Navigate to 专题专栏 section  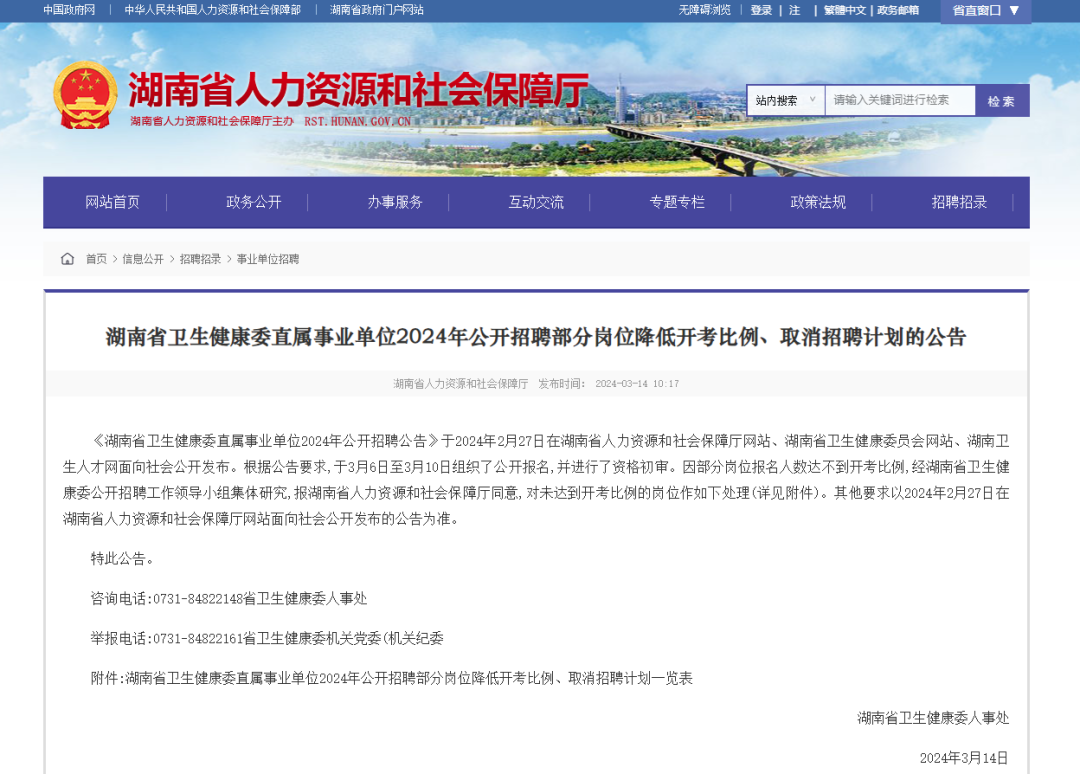coord(677,202)
